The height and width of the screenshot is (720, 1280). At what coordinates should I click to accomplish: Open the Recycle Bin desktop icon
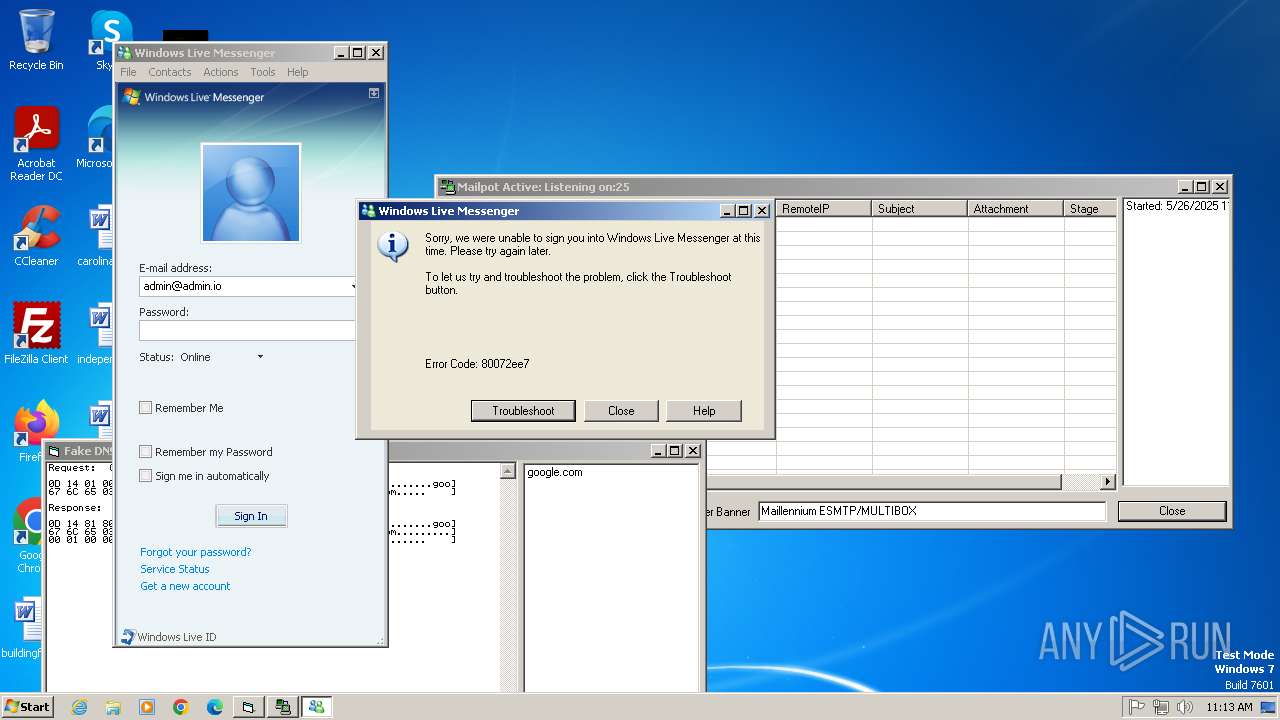coord(36,40)
